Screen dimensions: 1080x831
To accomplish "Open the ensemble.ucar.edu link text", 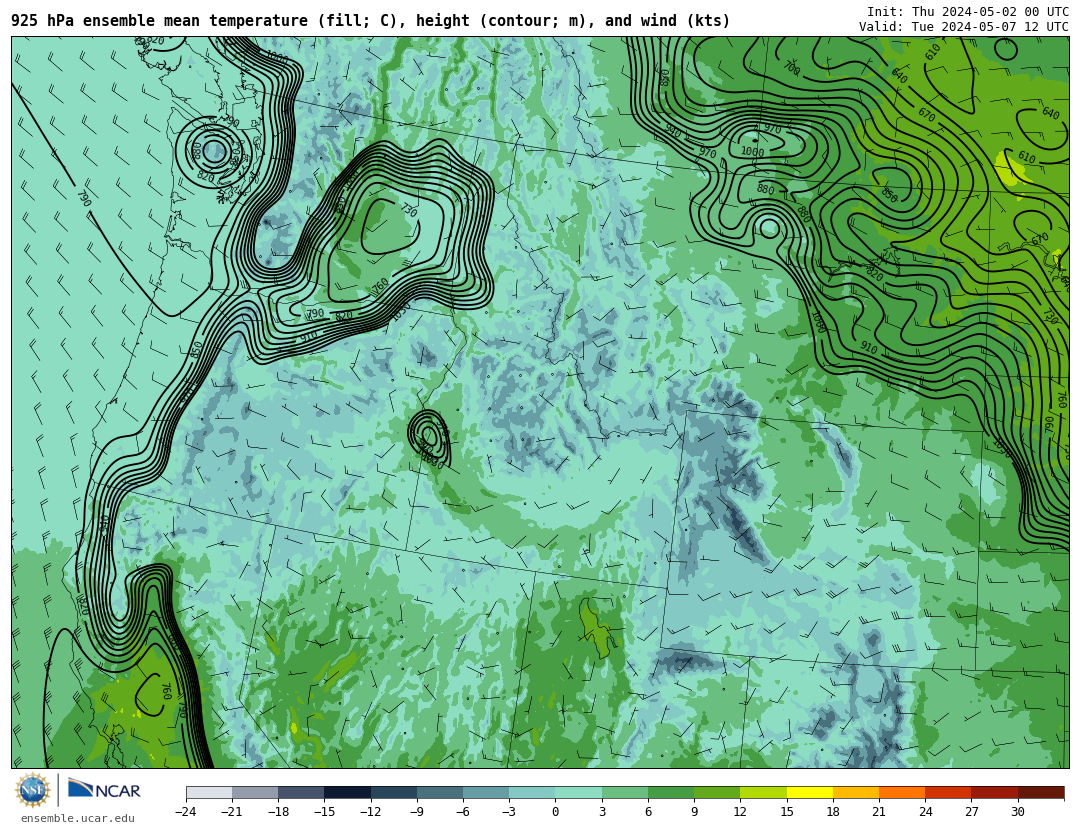I will 78,819.
